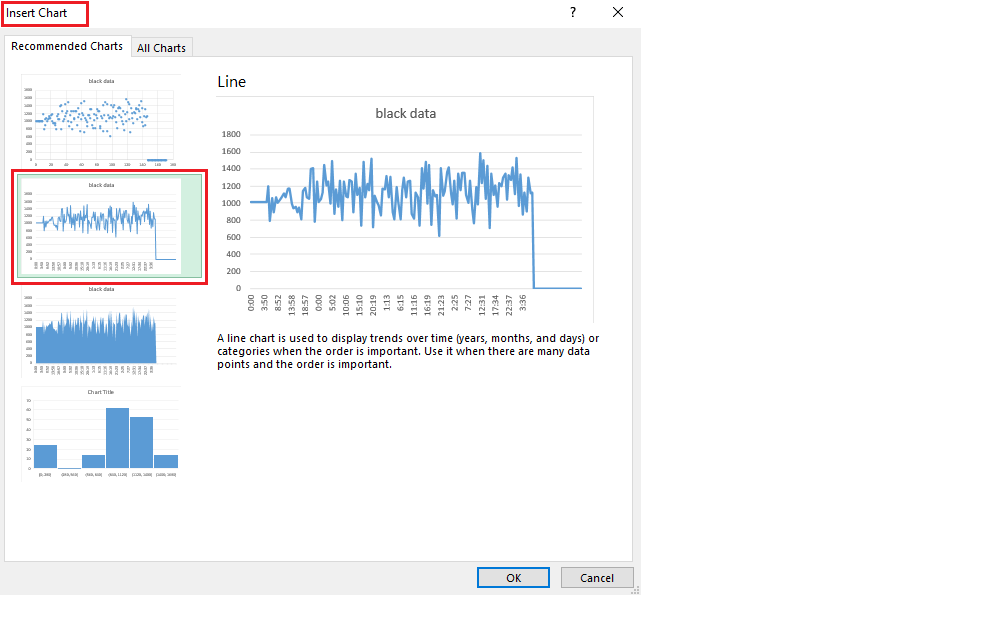The width and height of the screenshot is (1008, 630).
Task: Open the help question mark icon
Action: coord(573,13)
